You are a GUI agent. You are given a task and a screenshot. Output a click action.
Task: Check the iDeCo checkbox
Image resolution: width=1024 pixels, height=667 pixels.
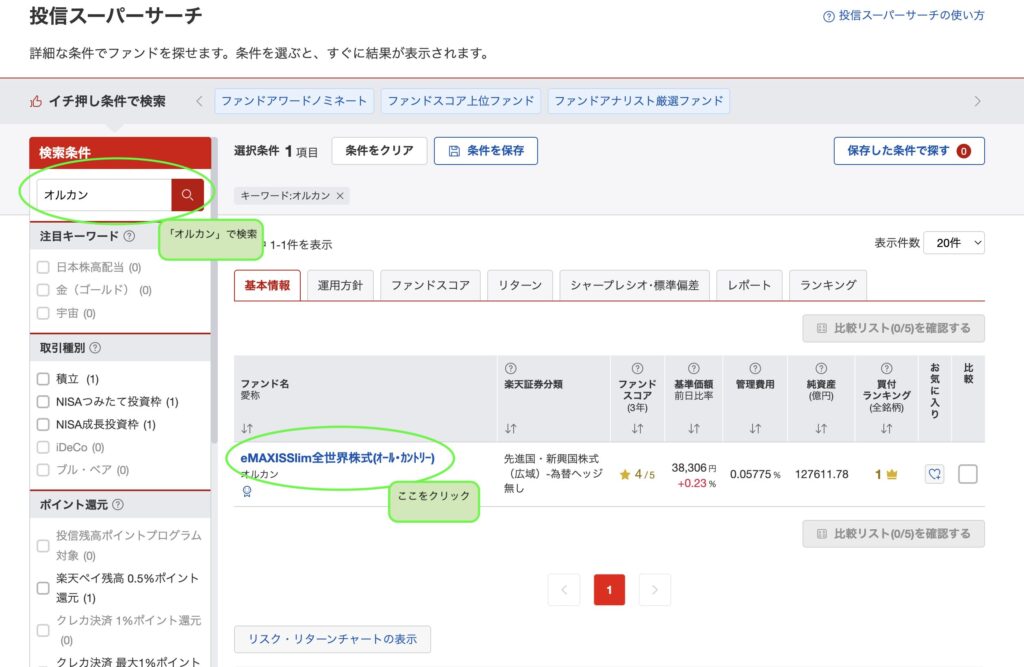[43, 447]
